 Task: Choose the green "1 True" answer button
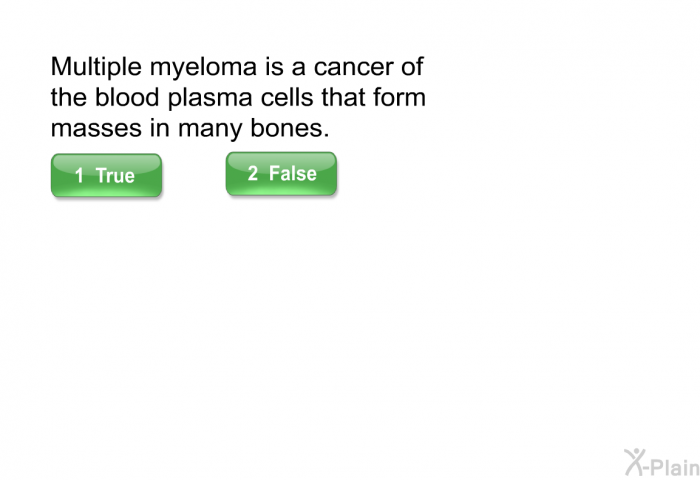tap(106, 175)
